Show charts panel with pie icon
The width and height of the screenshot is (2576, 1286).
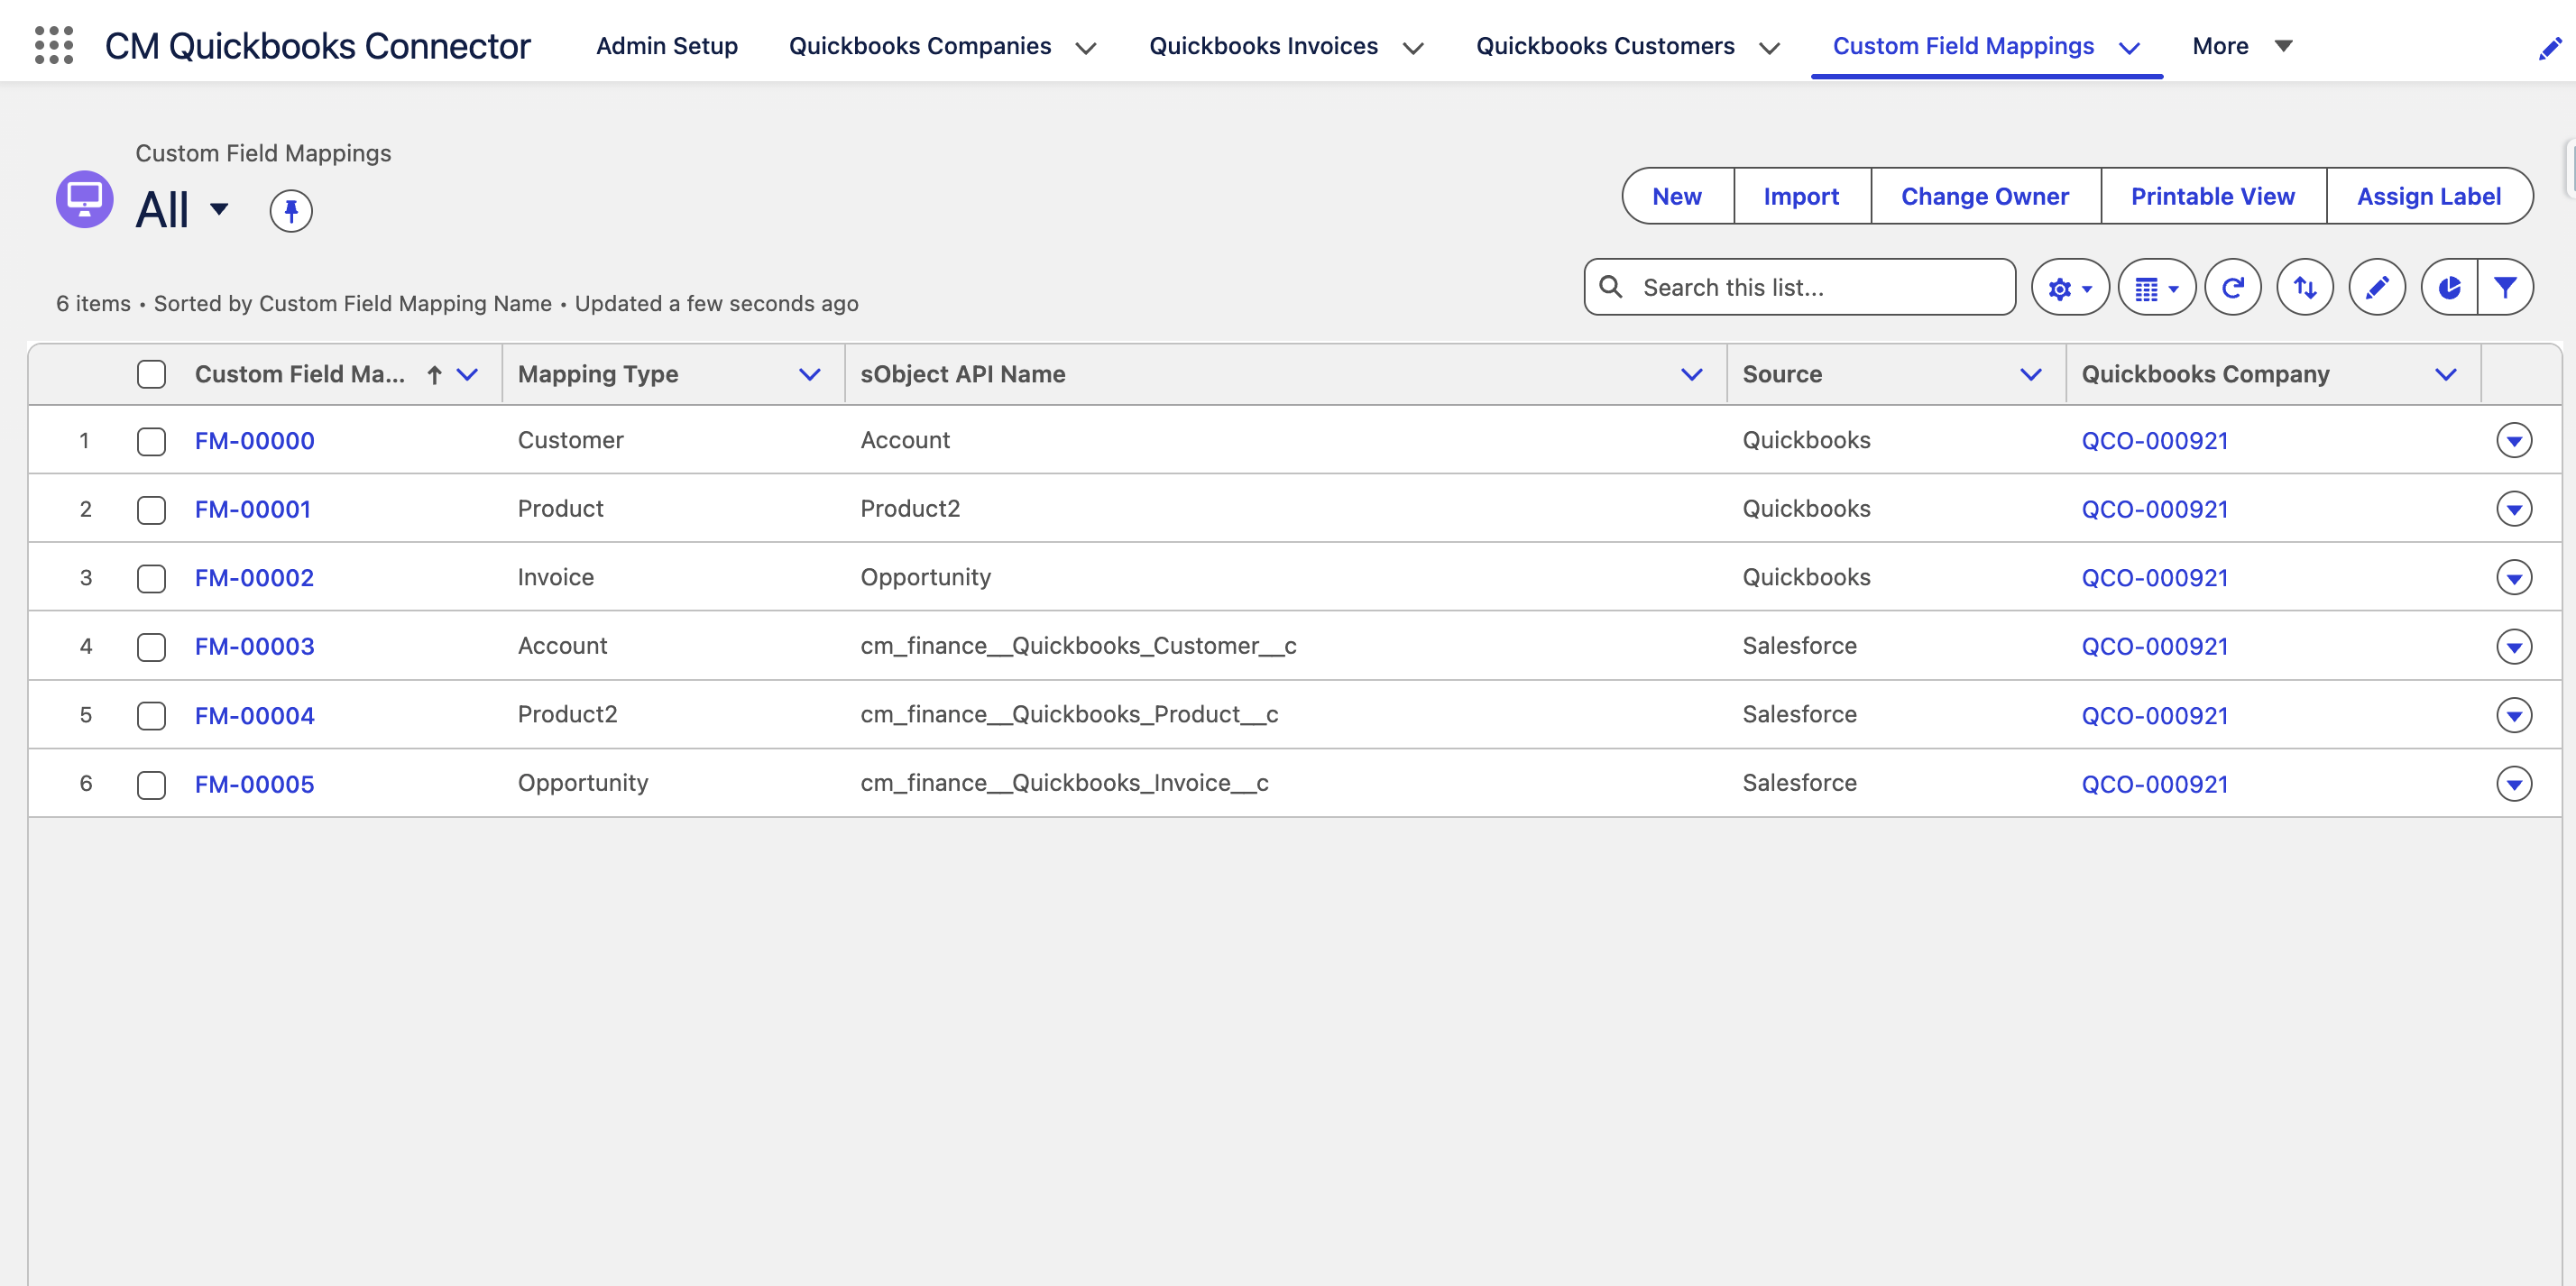coord(2449,288)
